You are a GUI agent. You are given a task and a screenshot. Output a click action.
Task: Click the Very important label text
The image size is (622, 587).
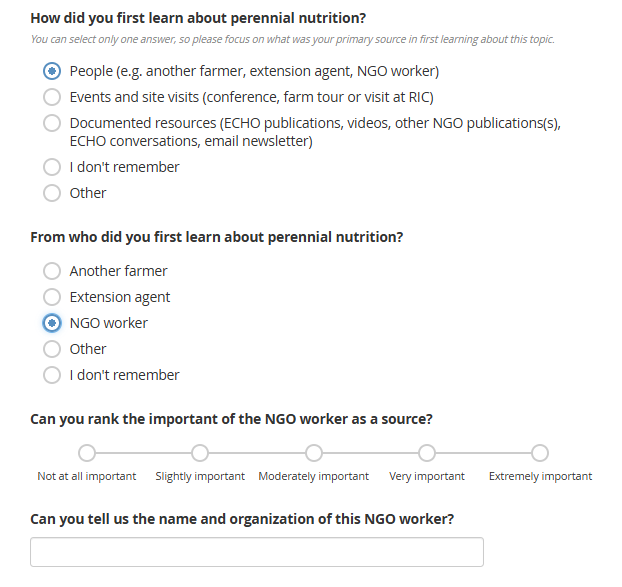coord(427,476)
